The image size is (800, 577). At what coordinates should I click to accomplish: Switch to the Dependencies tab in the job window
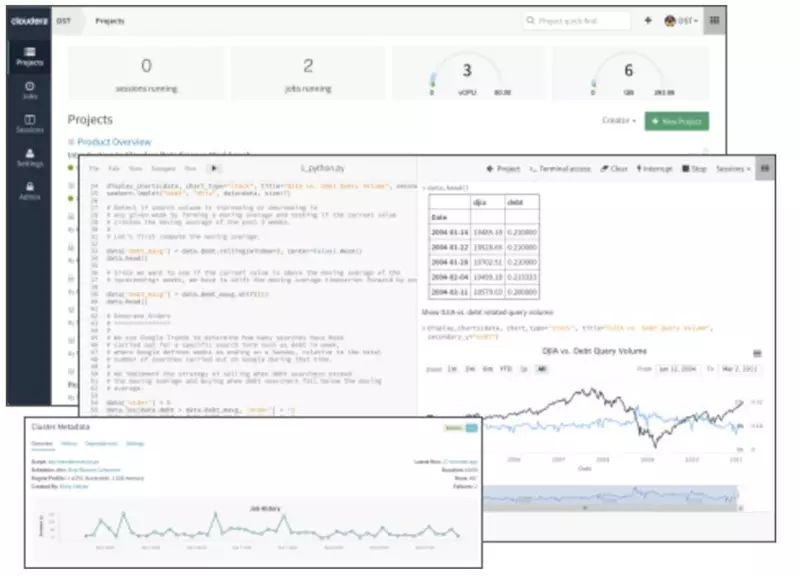point(101,444)
